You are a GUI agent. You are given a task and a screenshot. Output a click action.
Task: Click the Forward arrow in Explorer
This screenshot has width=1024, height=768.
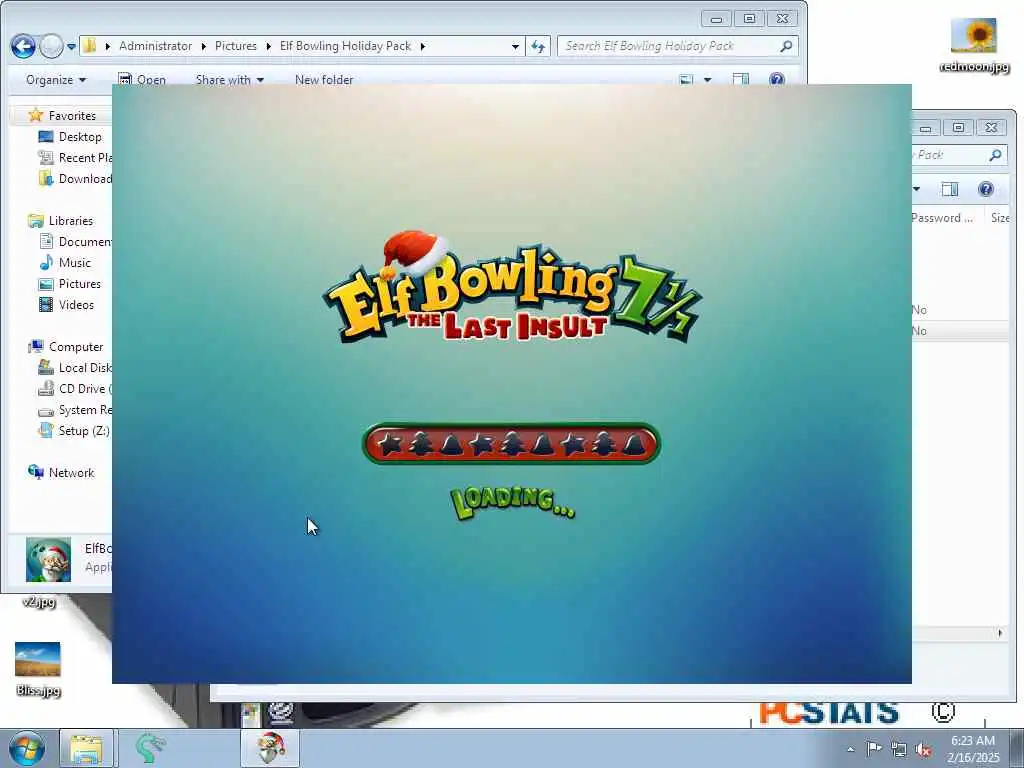tap(52, 46)
